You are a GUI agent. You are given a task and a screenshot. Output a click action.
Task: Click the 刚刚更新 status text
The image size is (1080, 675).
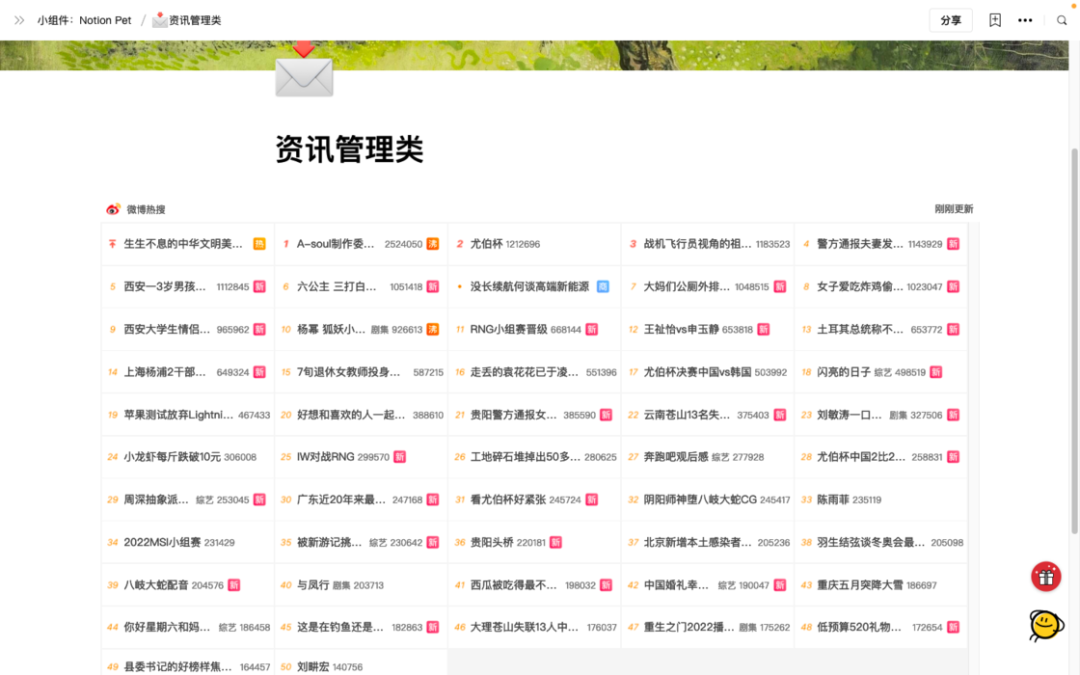(x=953, y=209)
